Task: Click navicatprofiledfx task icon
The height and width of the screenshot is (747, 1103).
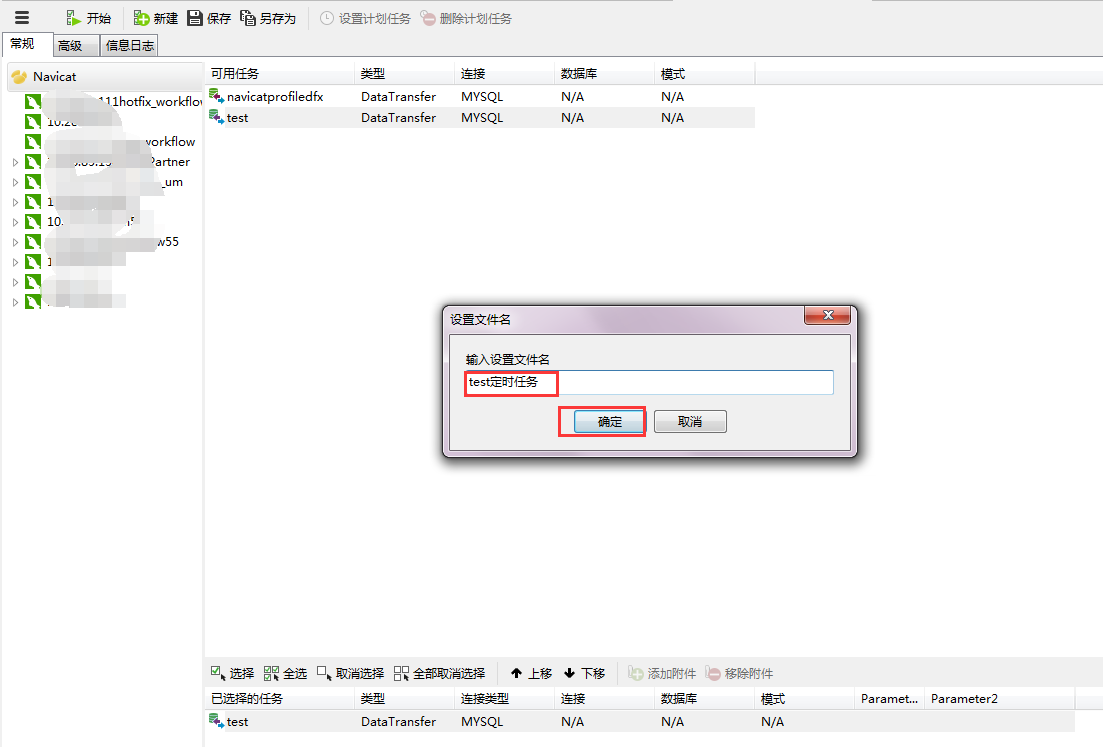Action: click(217, 96)
